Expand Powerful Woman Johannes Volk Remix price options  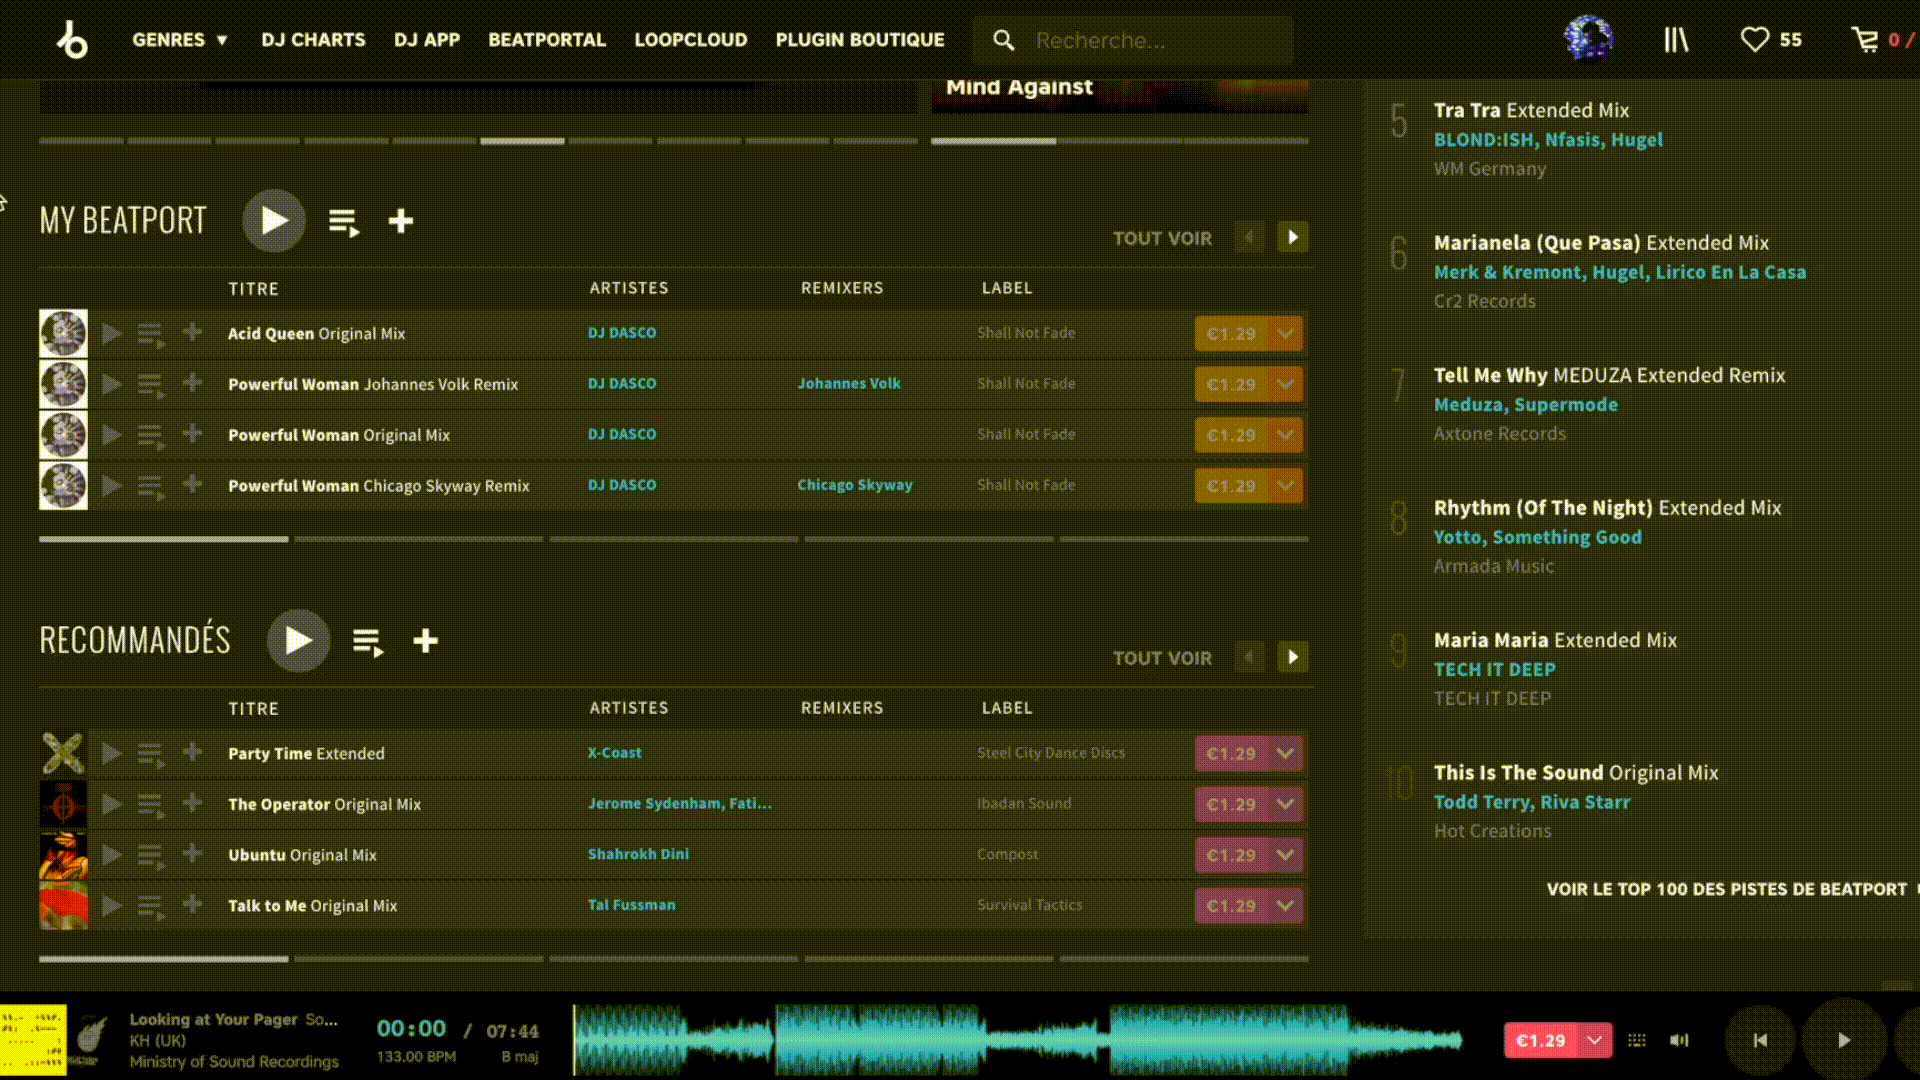(1285, 384)
